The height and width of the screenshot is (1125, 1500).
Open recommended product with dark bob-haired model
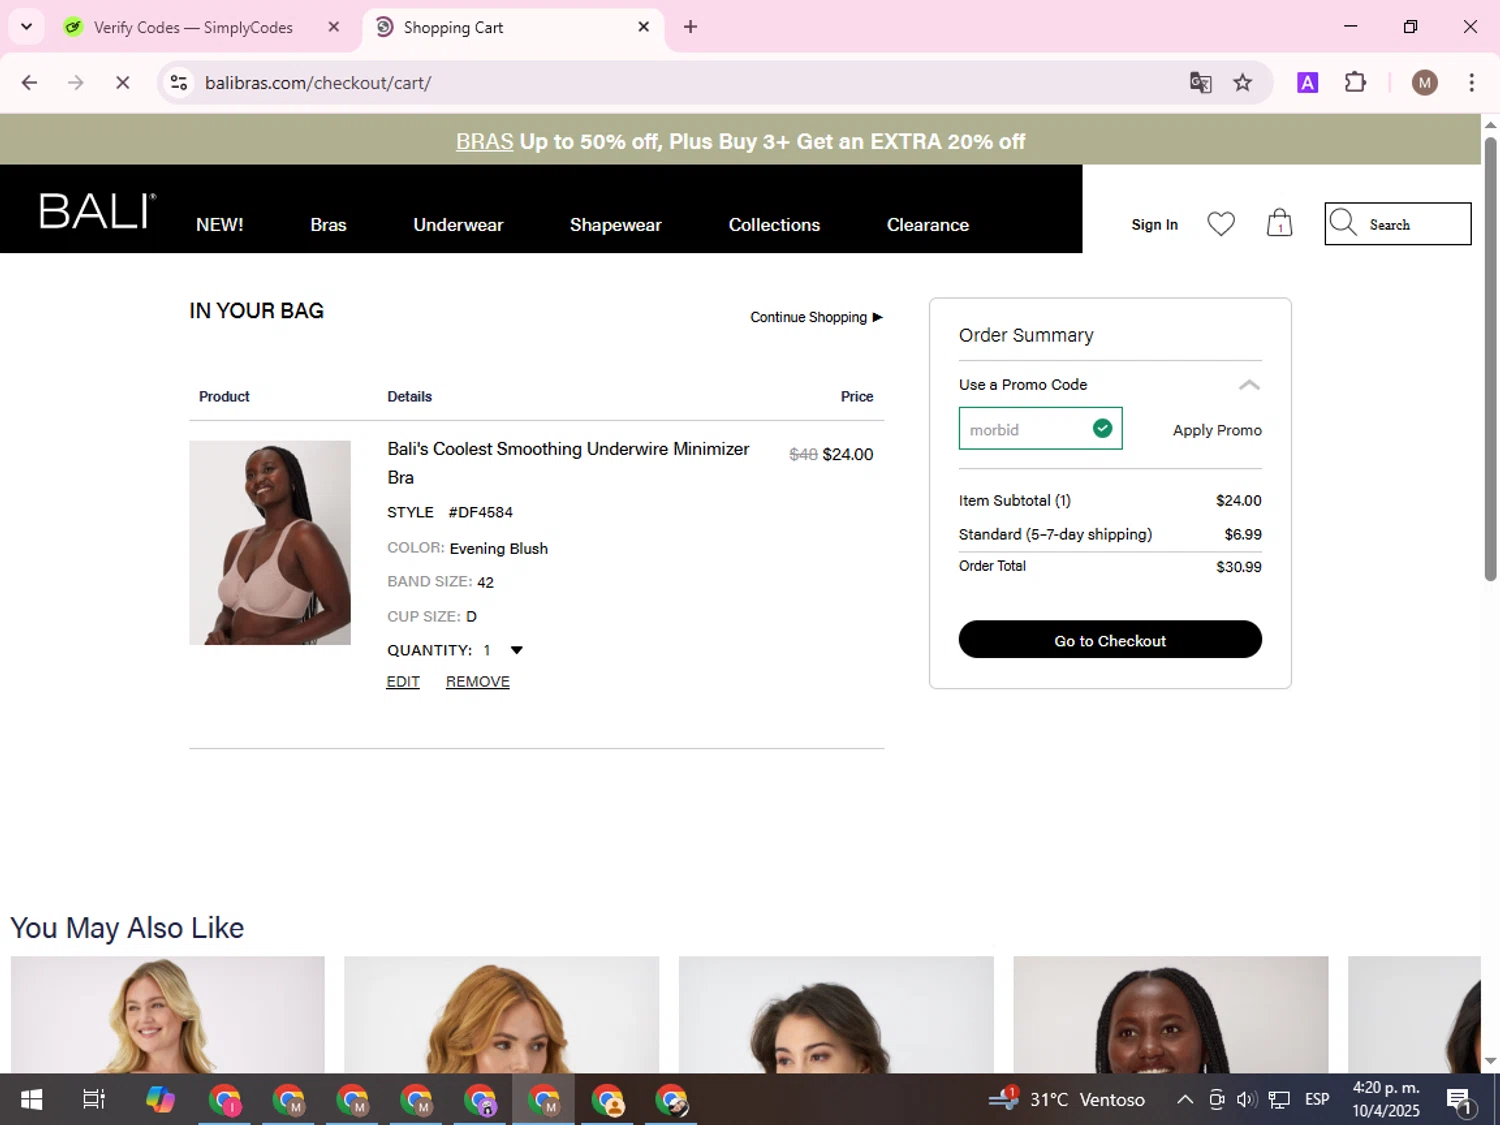coord(836,1015)
